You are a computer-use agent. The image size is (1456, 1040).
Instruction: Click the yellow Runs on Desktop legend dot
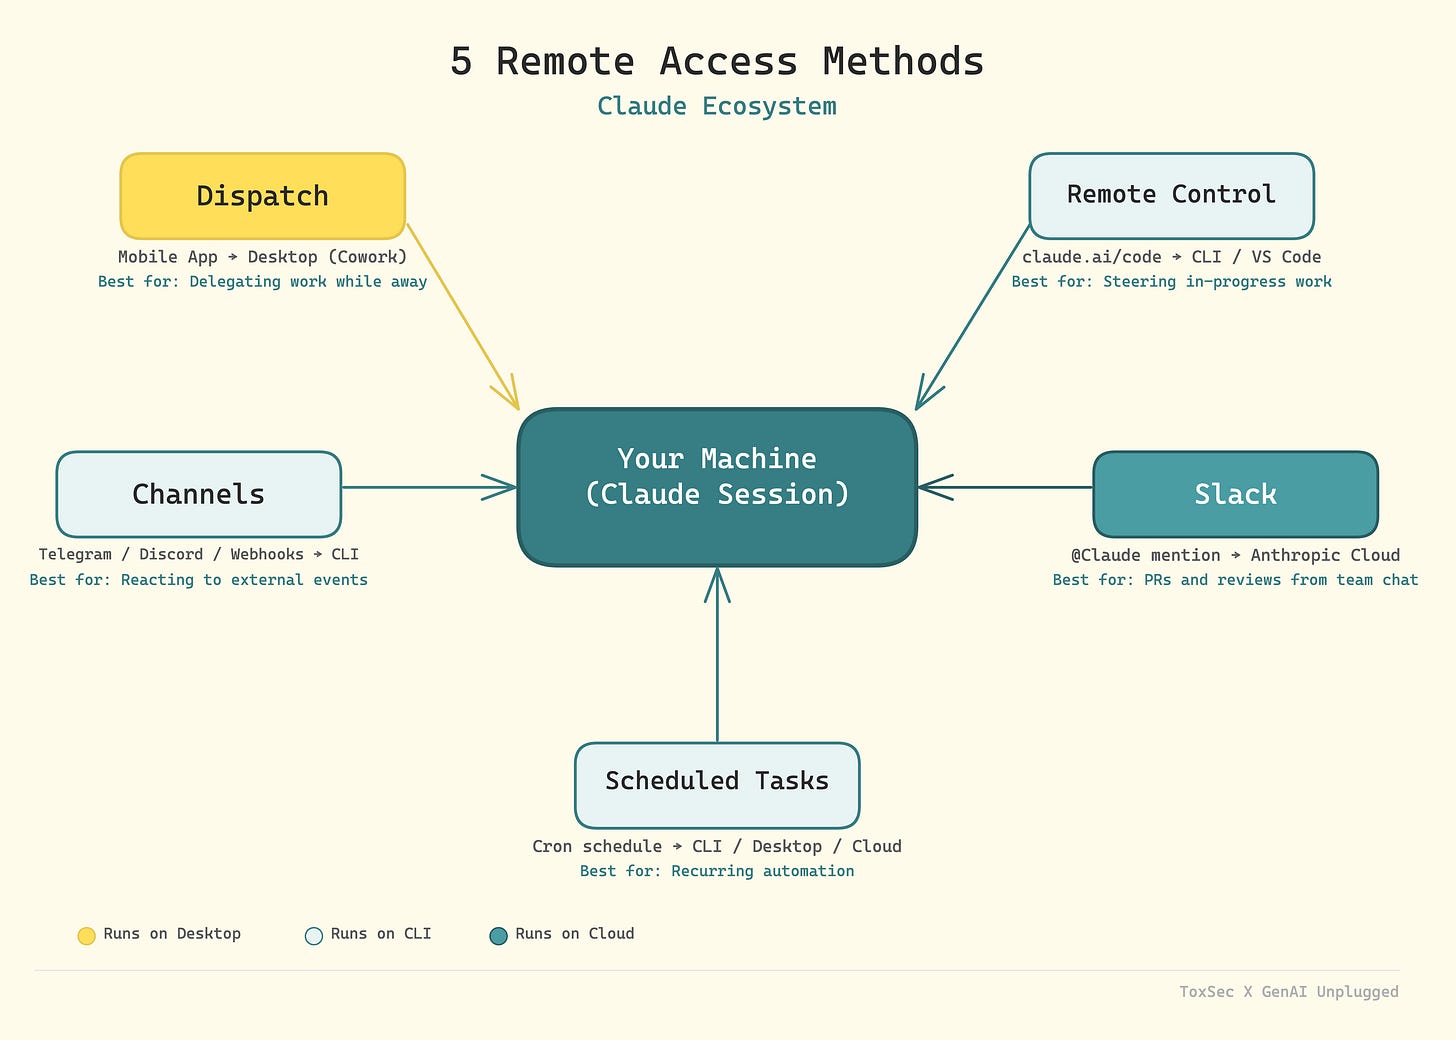point(86,935)
